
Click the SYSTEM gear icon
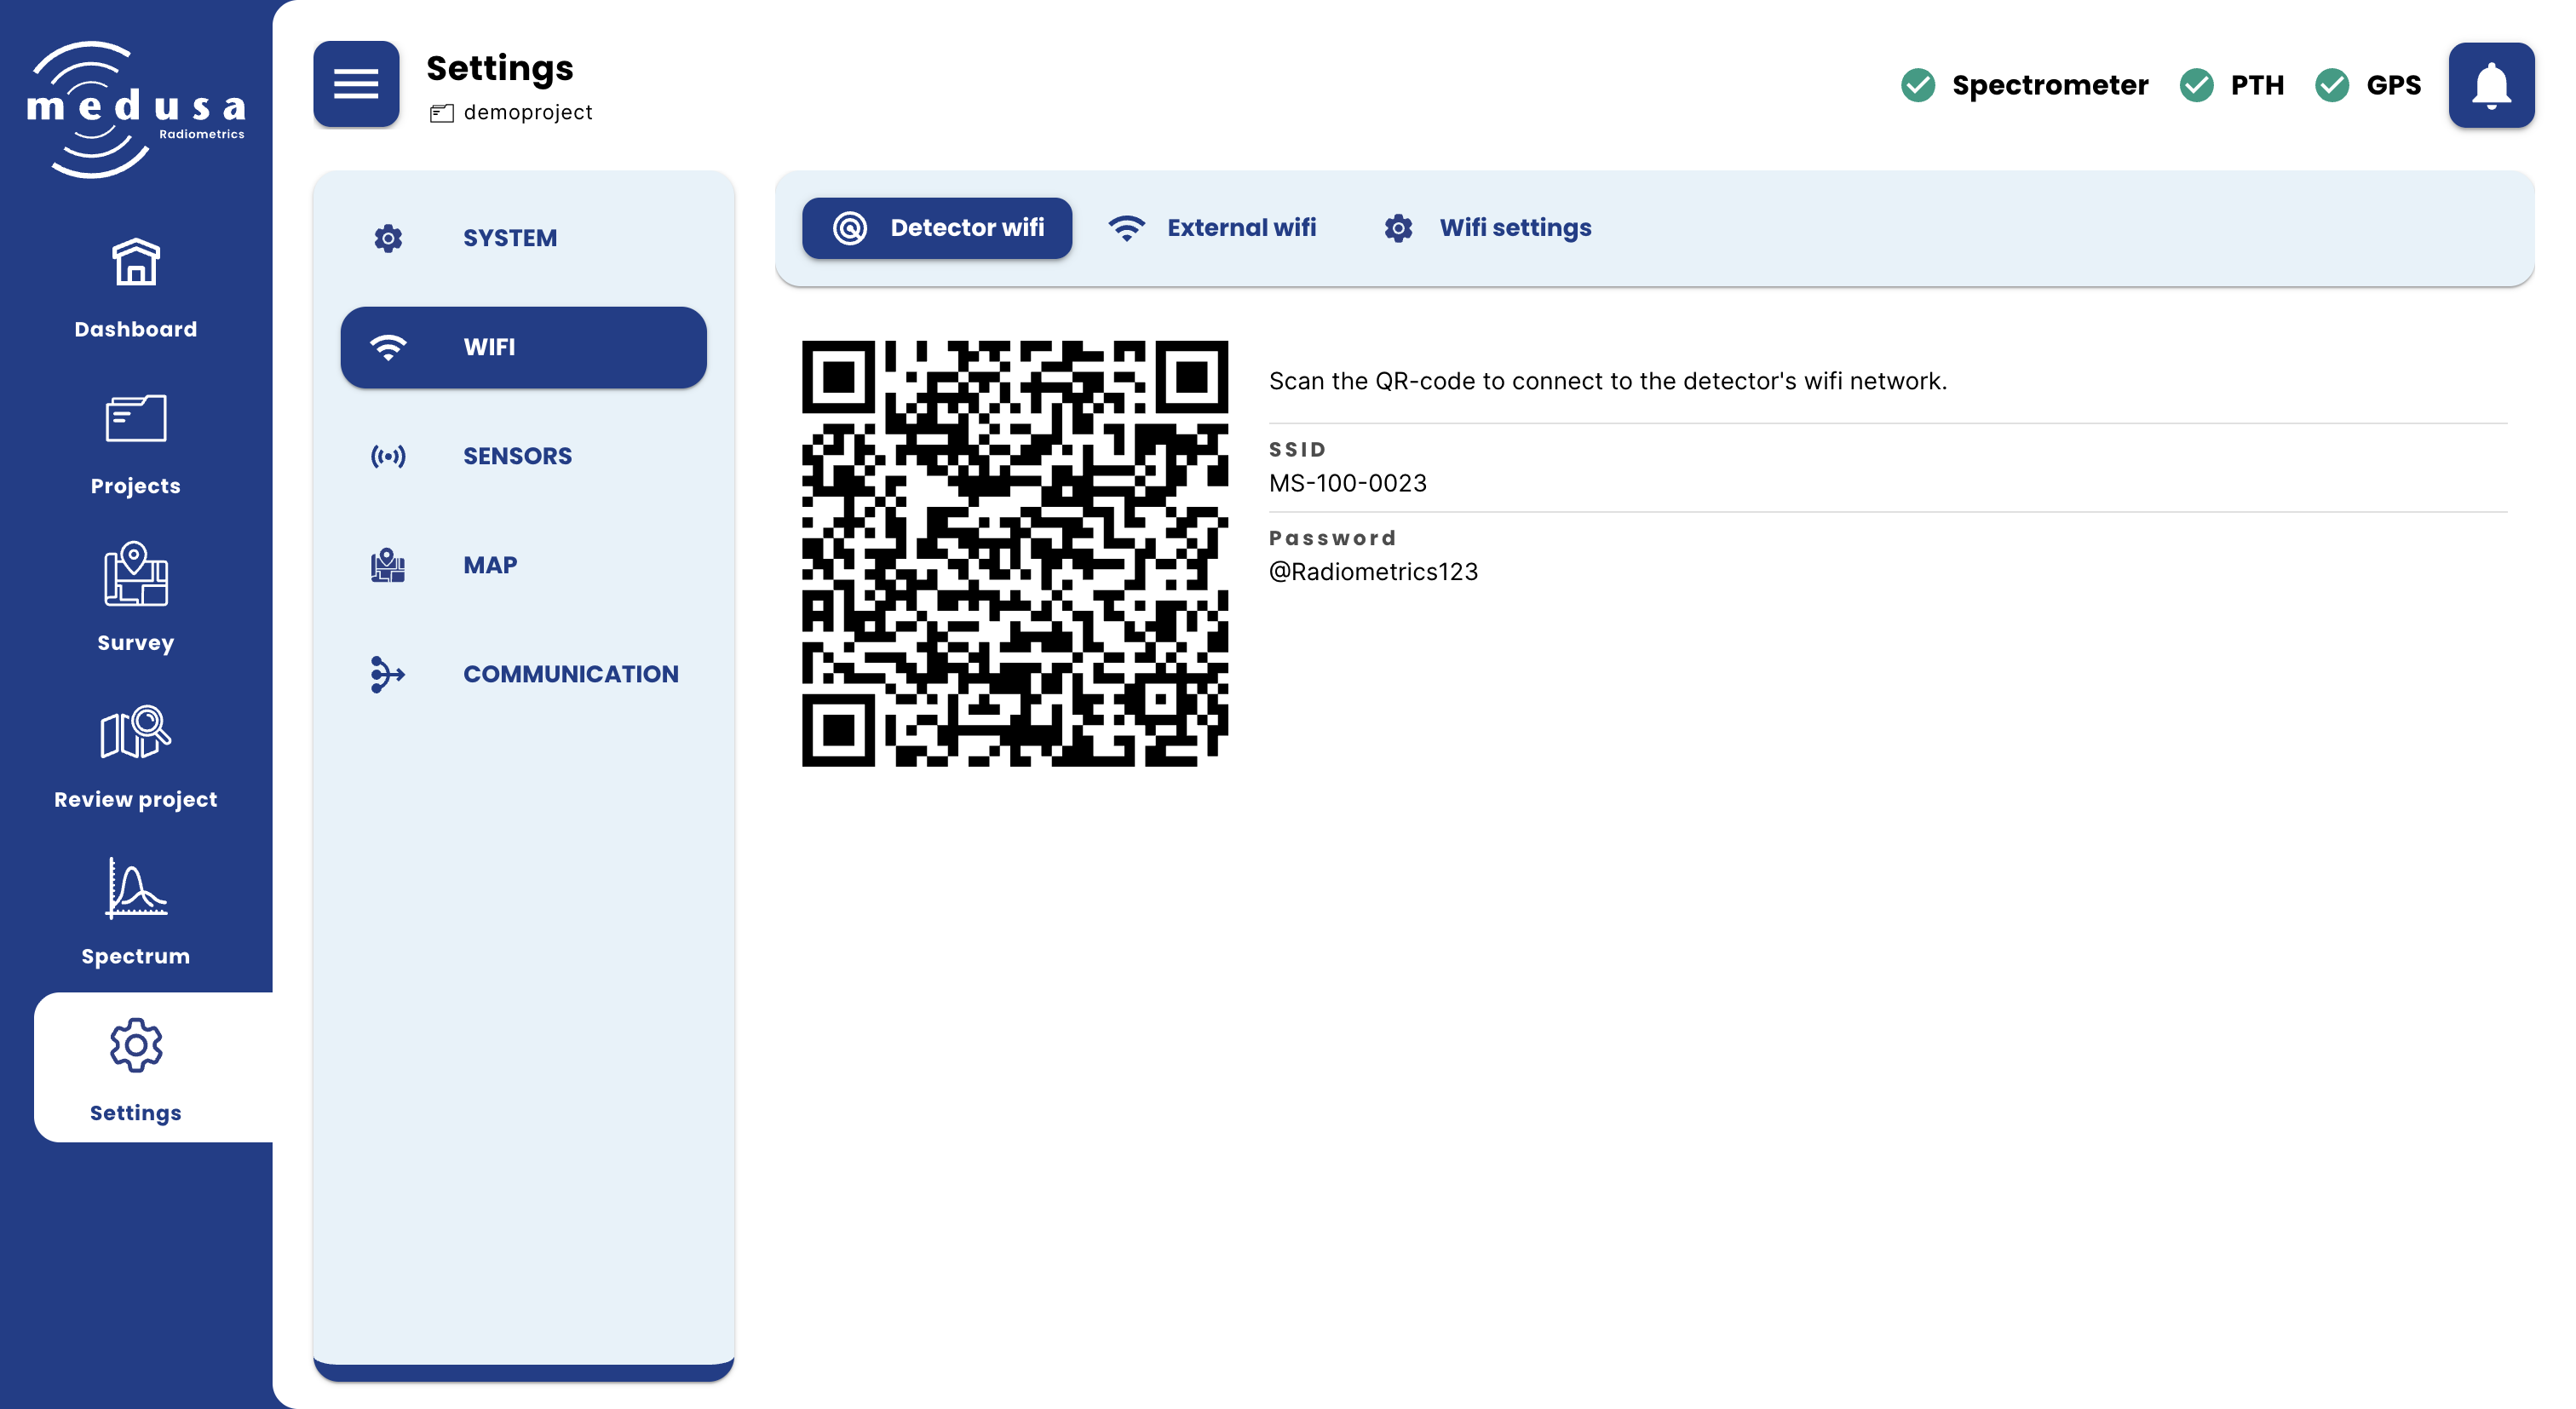(x=388, y=238)
